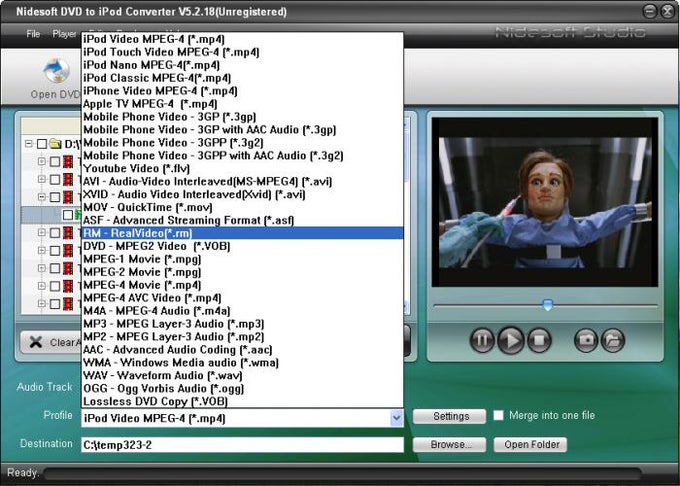The width and height of the screenshot is (680, 486).
Task: Select 3GP with AAC Audio (*.3gp)
Action: (x=242, y=130)
